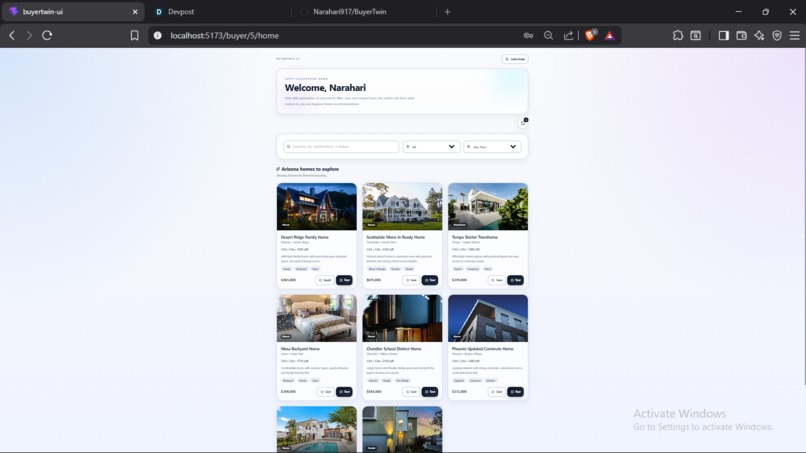The width and height of the screenshot is (806, 453).
Task: Open the property type 'All' dropdown
Action: coord(431,147)
